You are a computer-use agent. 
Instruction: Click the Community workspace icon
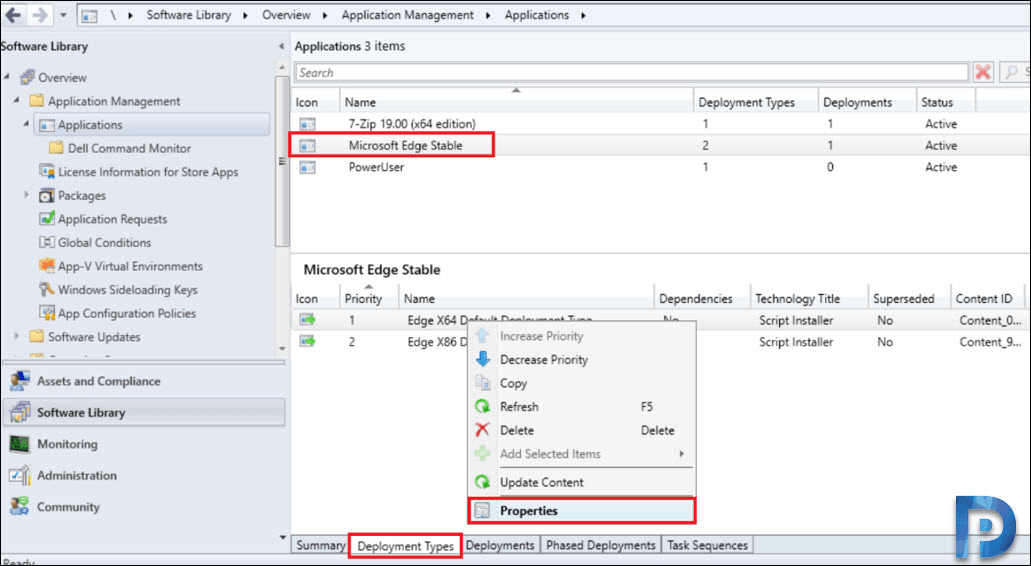(x=20, y=507)
